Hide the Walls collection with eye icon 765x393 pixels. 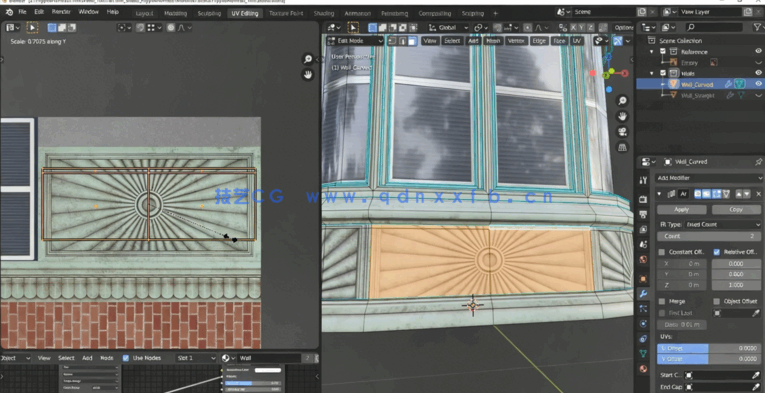point(758,73)
